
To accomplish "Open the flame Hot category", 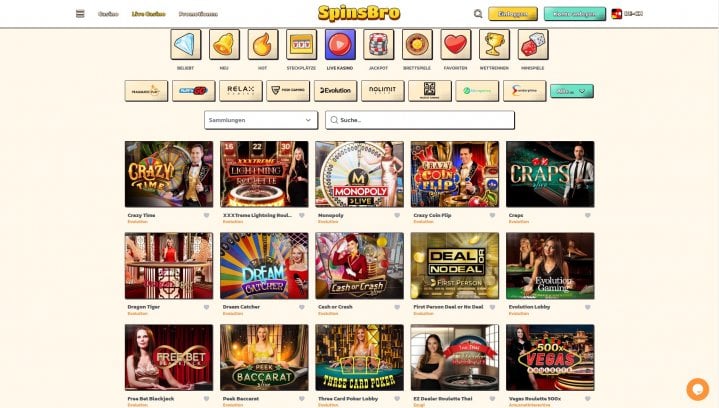I will pos(263,44).
